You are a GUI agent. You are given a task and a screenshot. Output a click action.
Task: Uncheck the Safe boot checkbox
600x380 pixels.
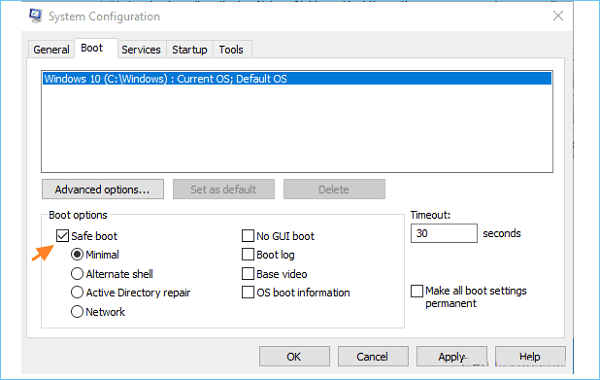click(62, 236)
